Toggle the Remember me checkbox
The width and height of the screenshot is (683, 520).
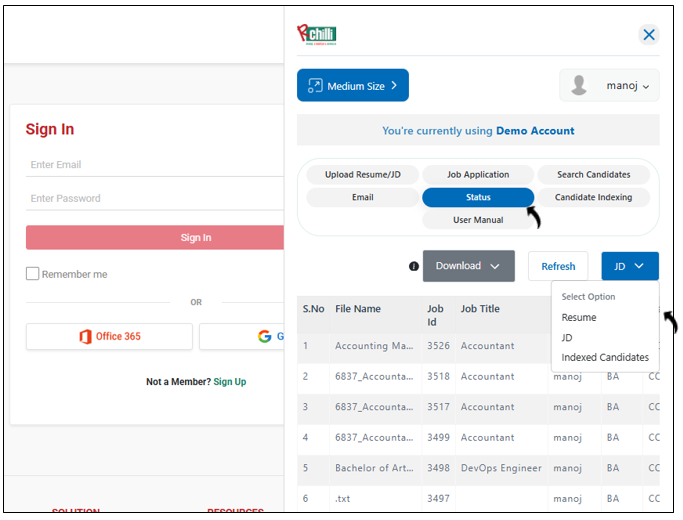pos(33,274)
